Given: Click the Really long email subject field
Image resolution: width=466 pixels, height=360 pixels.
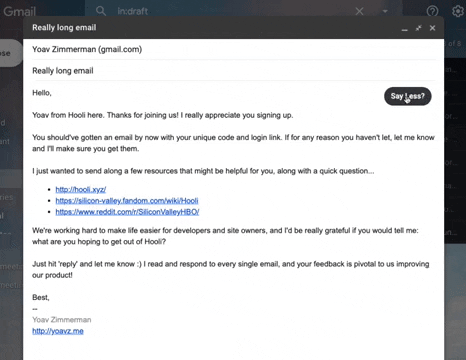Looking at the screenshot, I should pyautogui.click(x=233, y=71).
